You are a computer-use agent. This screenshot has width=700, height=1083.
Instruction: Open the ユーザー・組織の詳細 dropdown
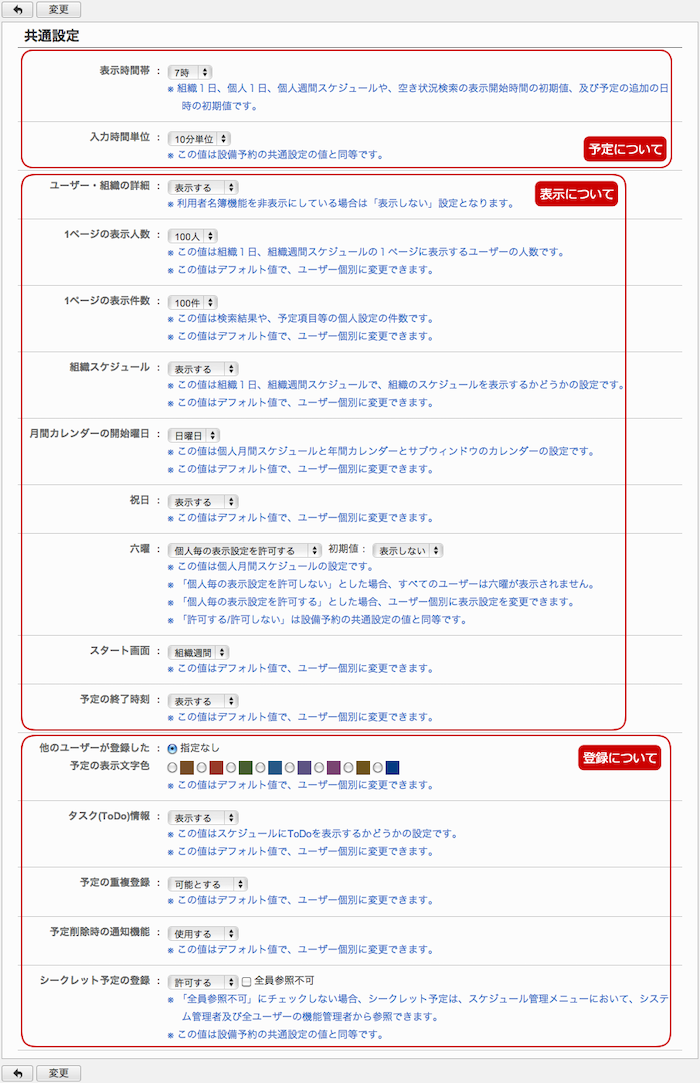coord(203,187)
